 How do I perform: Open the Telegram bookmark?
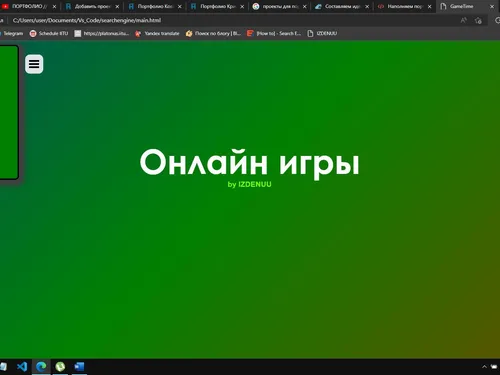(x=12, y=33)
